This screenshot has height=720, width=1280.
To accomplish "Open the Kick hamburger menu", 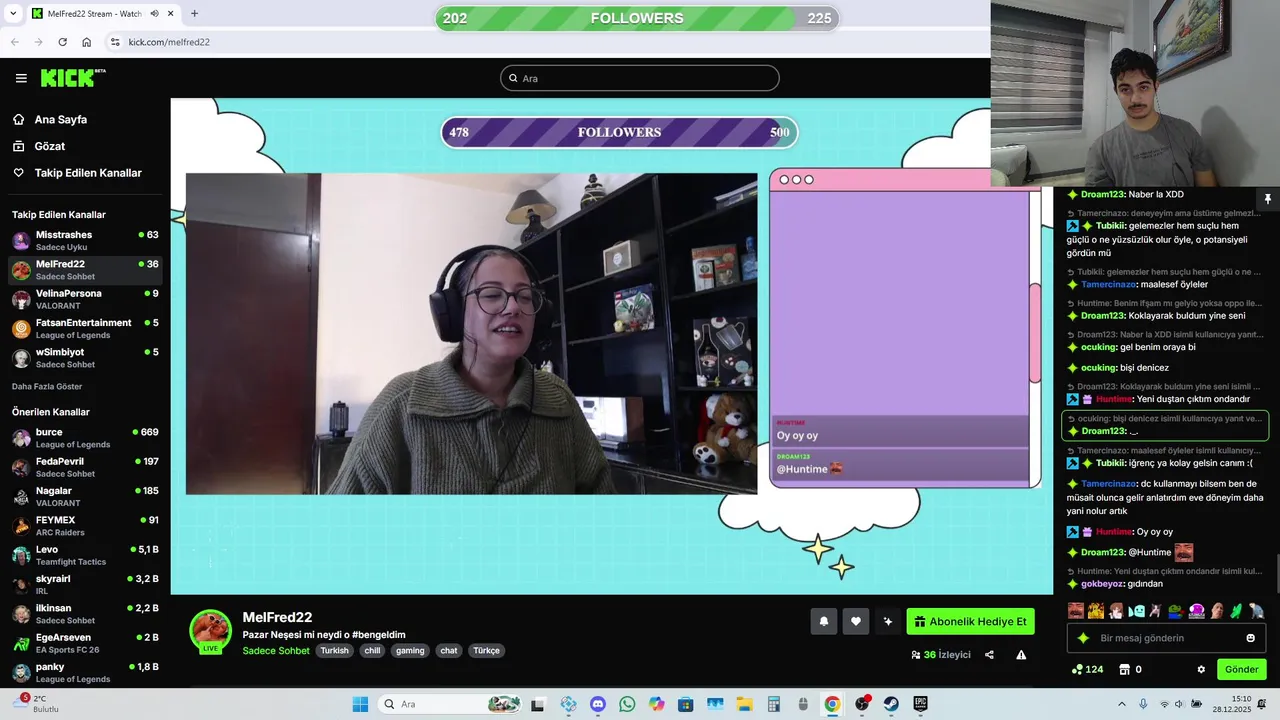I will pos(21,78).
